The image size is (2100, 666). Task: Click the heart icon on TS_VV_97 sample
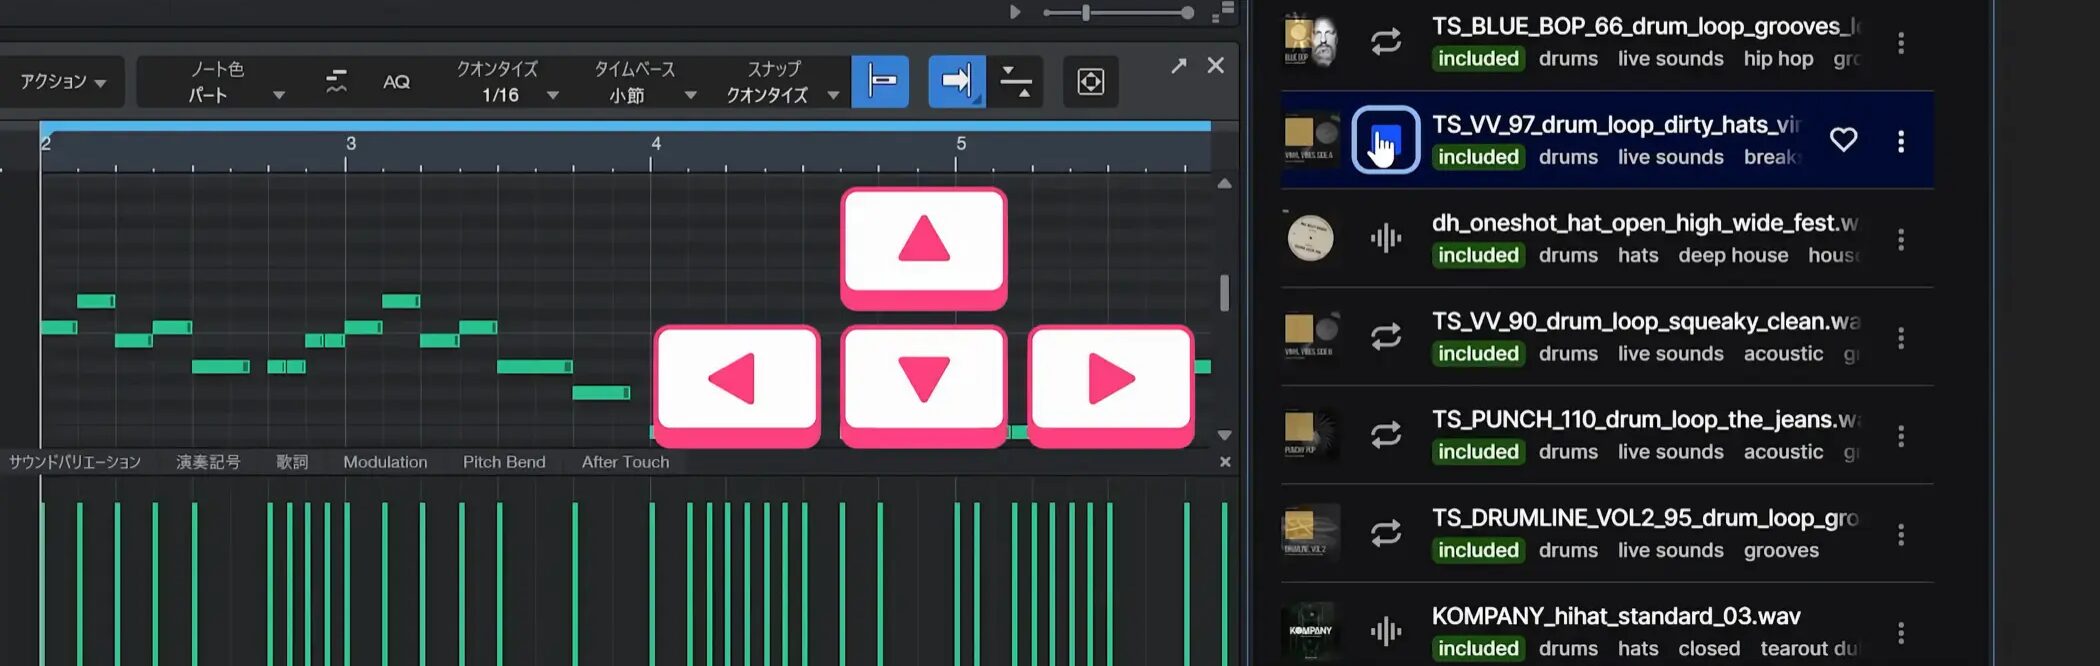coord(1843,140)
